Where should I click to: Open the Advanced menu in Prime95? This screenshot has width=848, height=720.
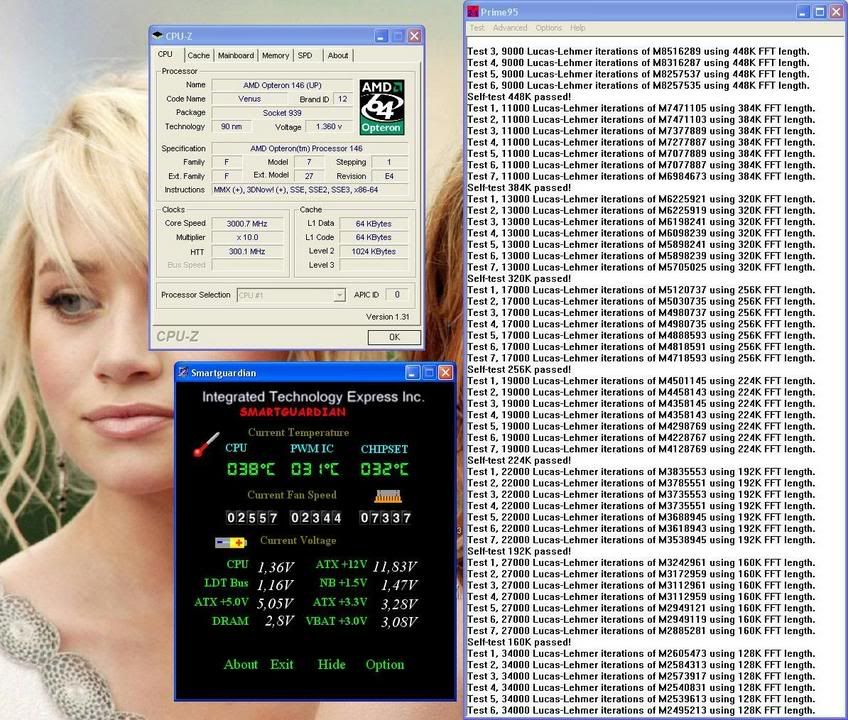[x=510, y=28]
